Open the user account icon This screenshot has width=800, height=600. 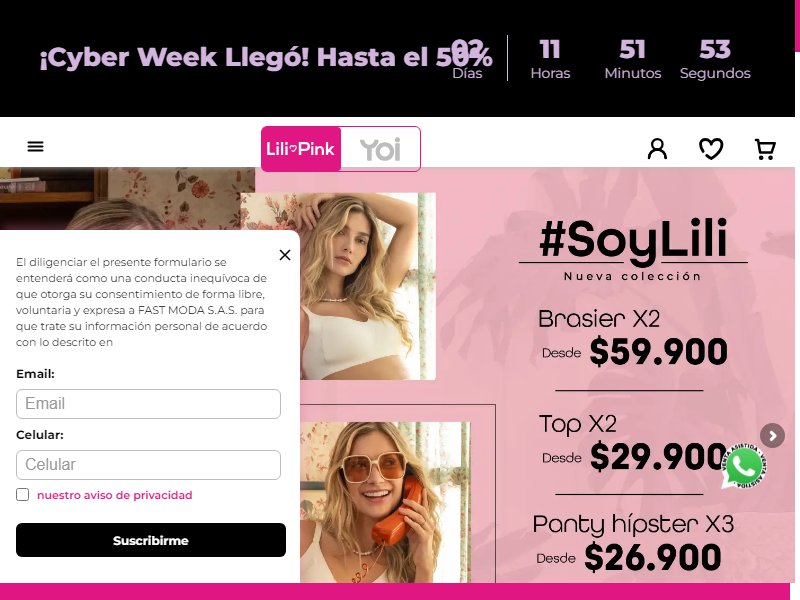point(657,149)
